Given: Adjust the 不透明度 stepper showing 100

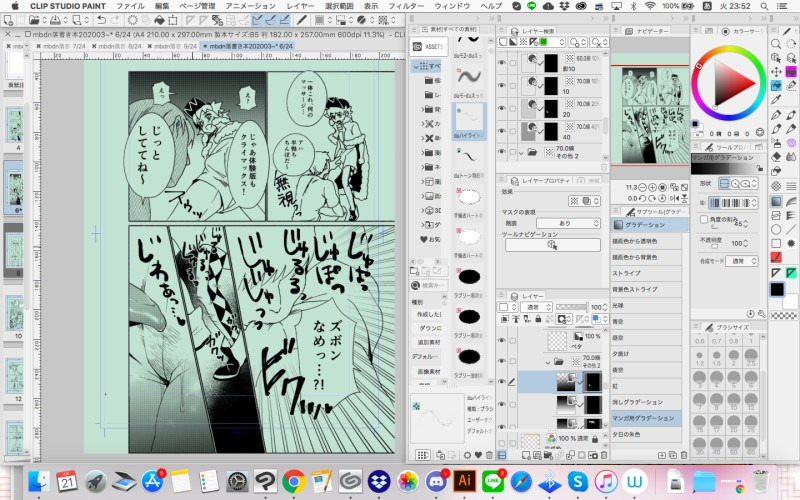Looking at the screenshot, I should [746, 243].
